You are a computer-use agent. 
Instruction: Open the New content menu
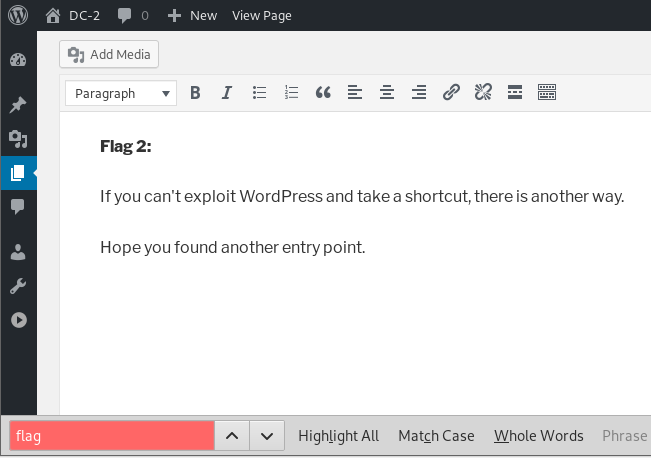pos(192,16)
